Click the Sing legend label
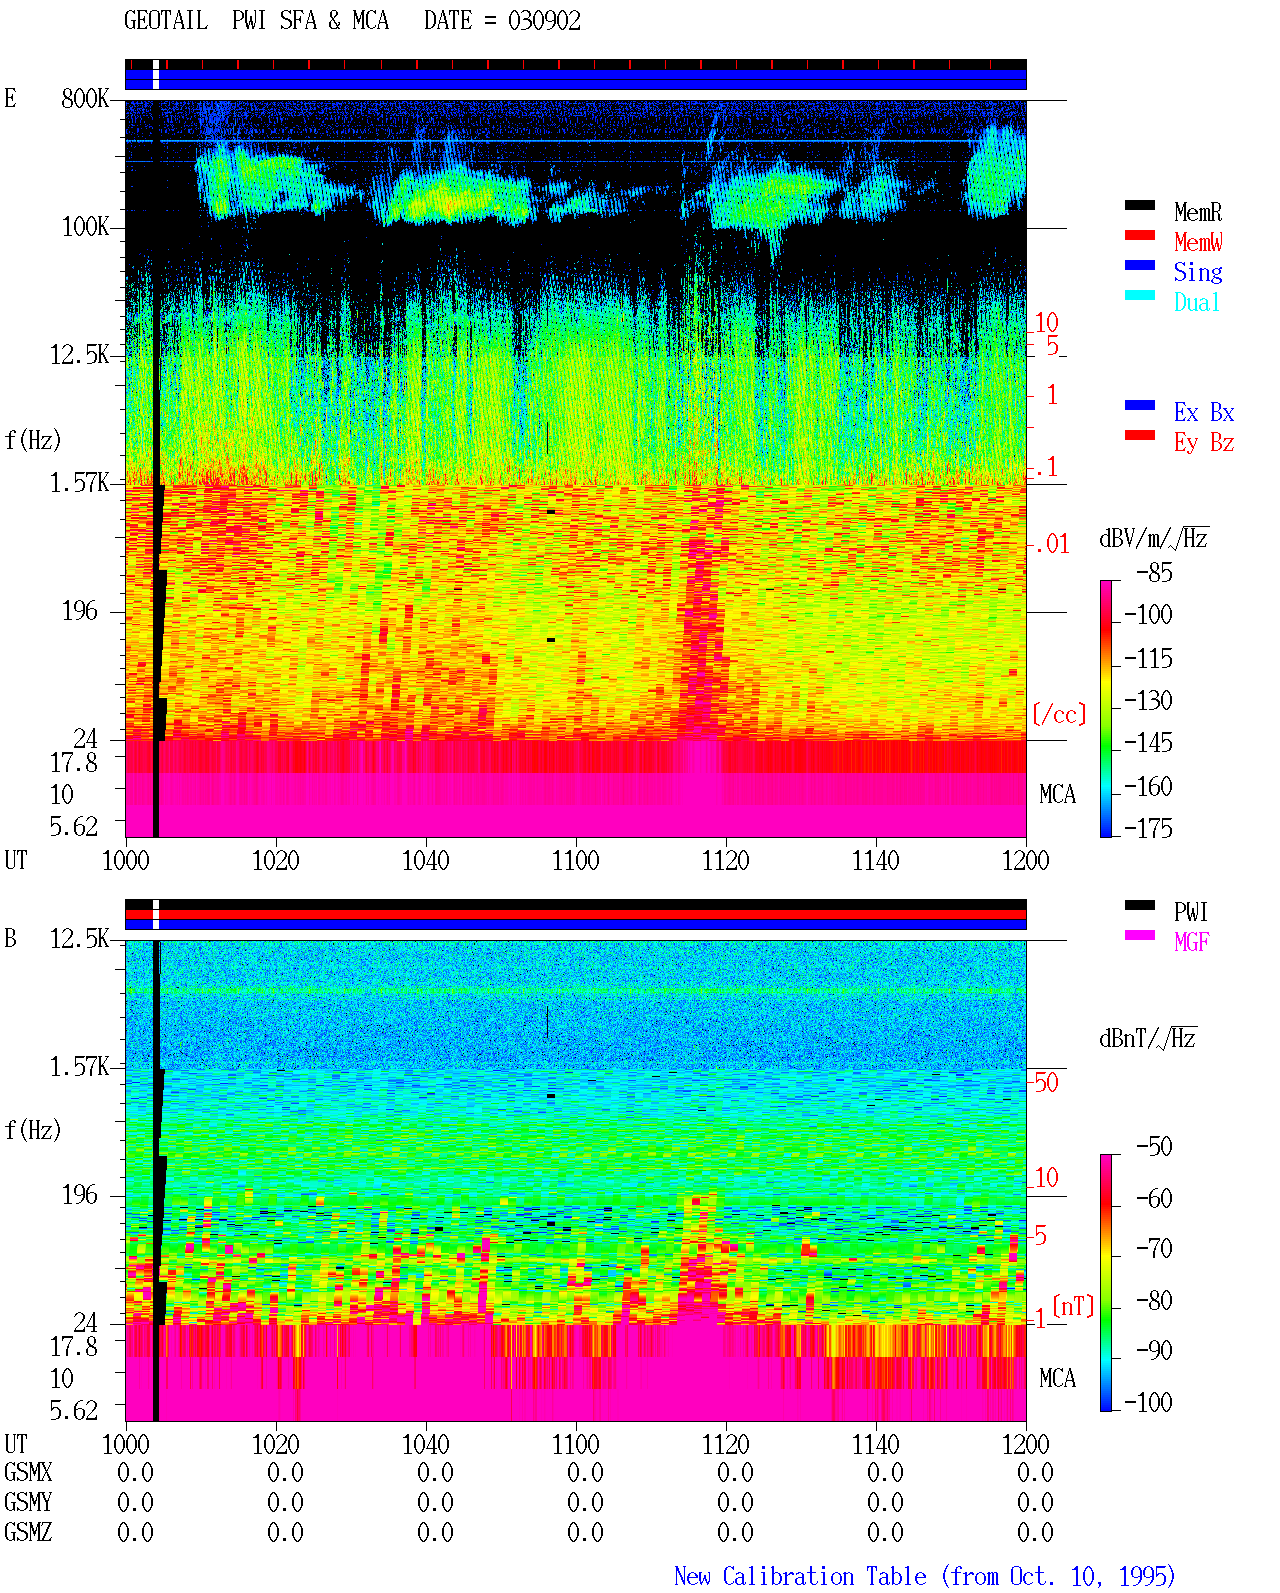Viewport: 1280px width, 1593px height. pyautogui.click(x=1198, y=272)
